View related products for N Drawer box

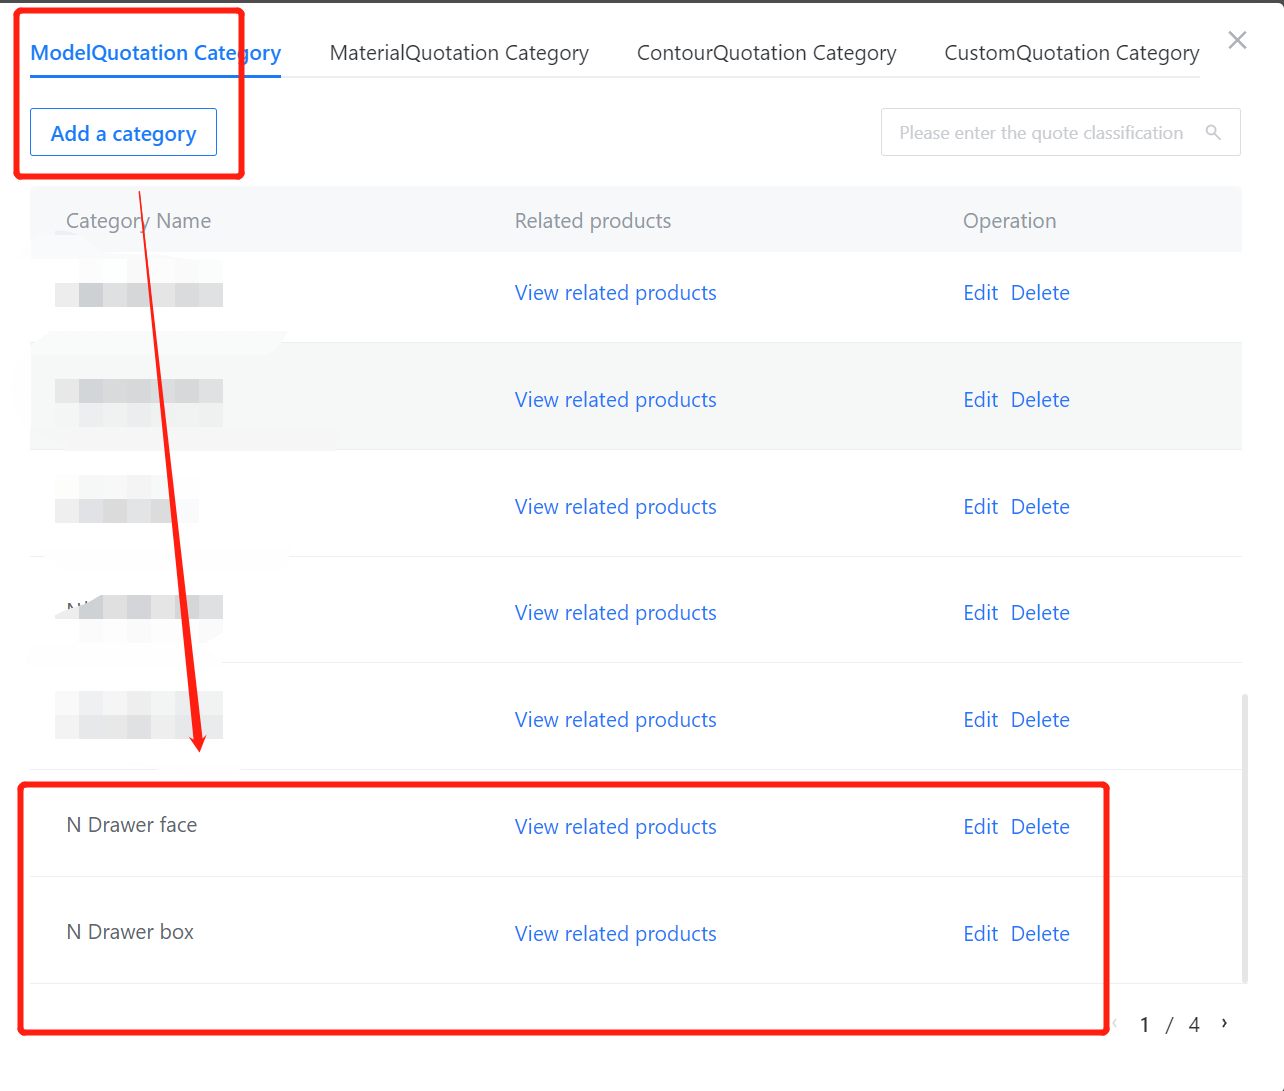point(615,934)
